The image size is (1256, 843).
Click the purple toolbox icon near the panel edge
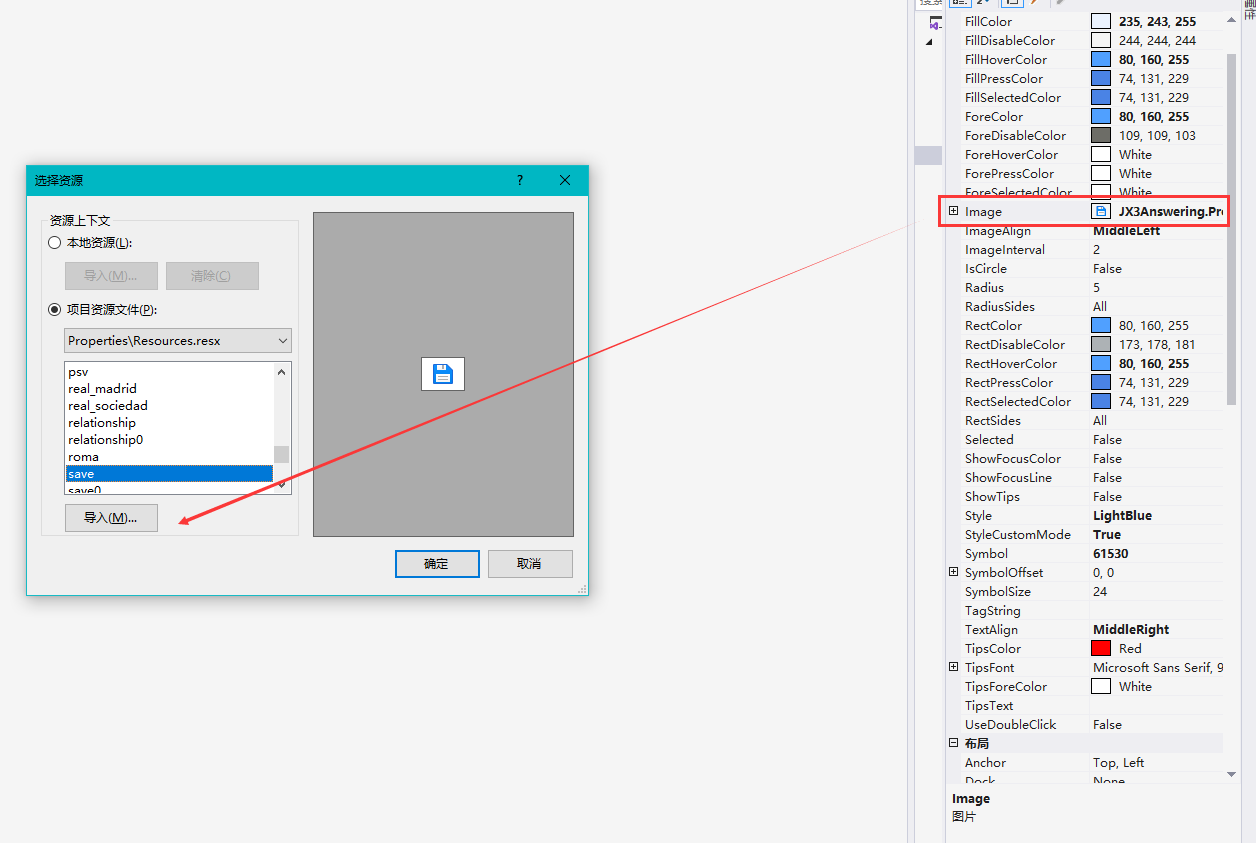934,23
